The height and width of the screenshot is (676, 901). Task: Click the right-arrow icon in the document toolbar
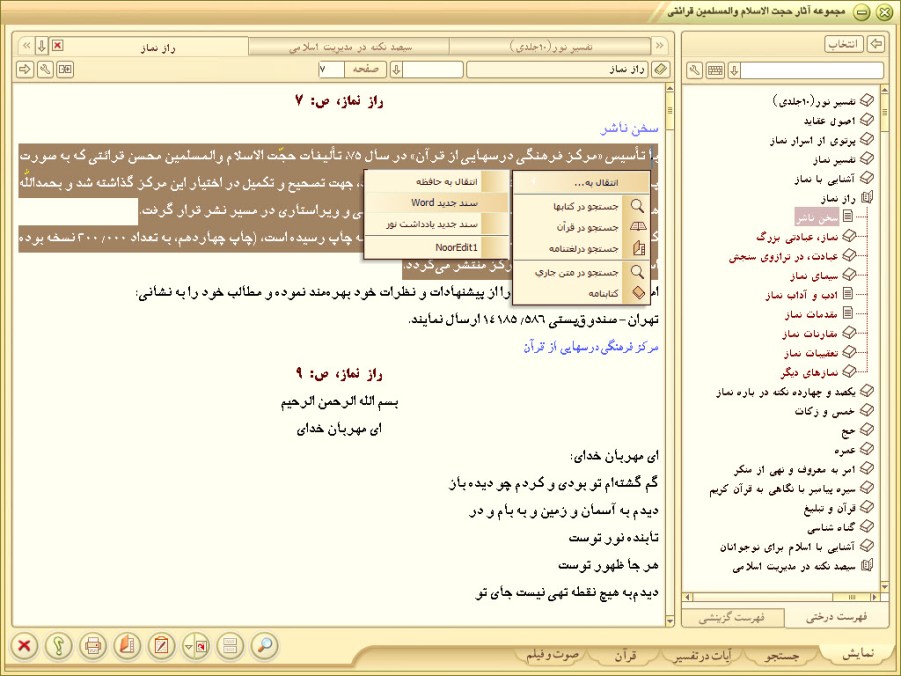coord(25,70)
